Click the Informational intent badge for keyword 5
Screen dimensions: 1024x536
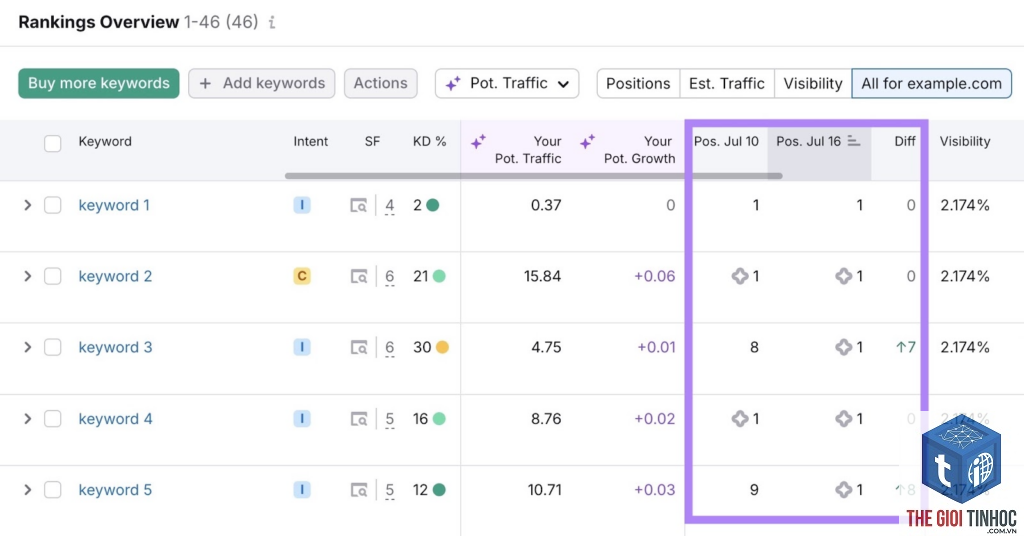click(x=302, y=490)
